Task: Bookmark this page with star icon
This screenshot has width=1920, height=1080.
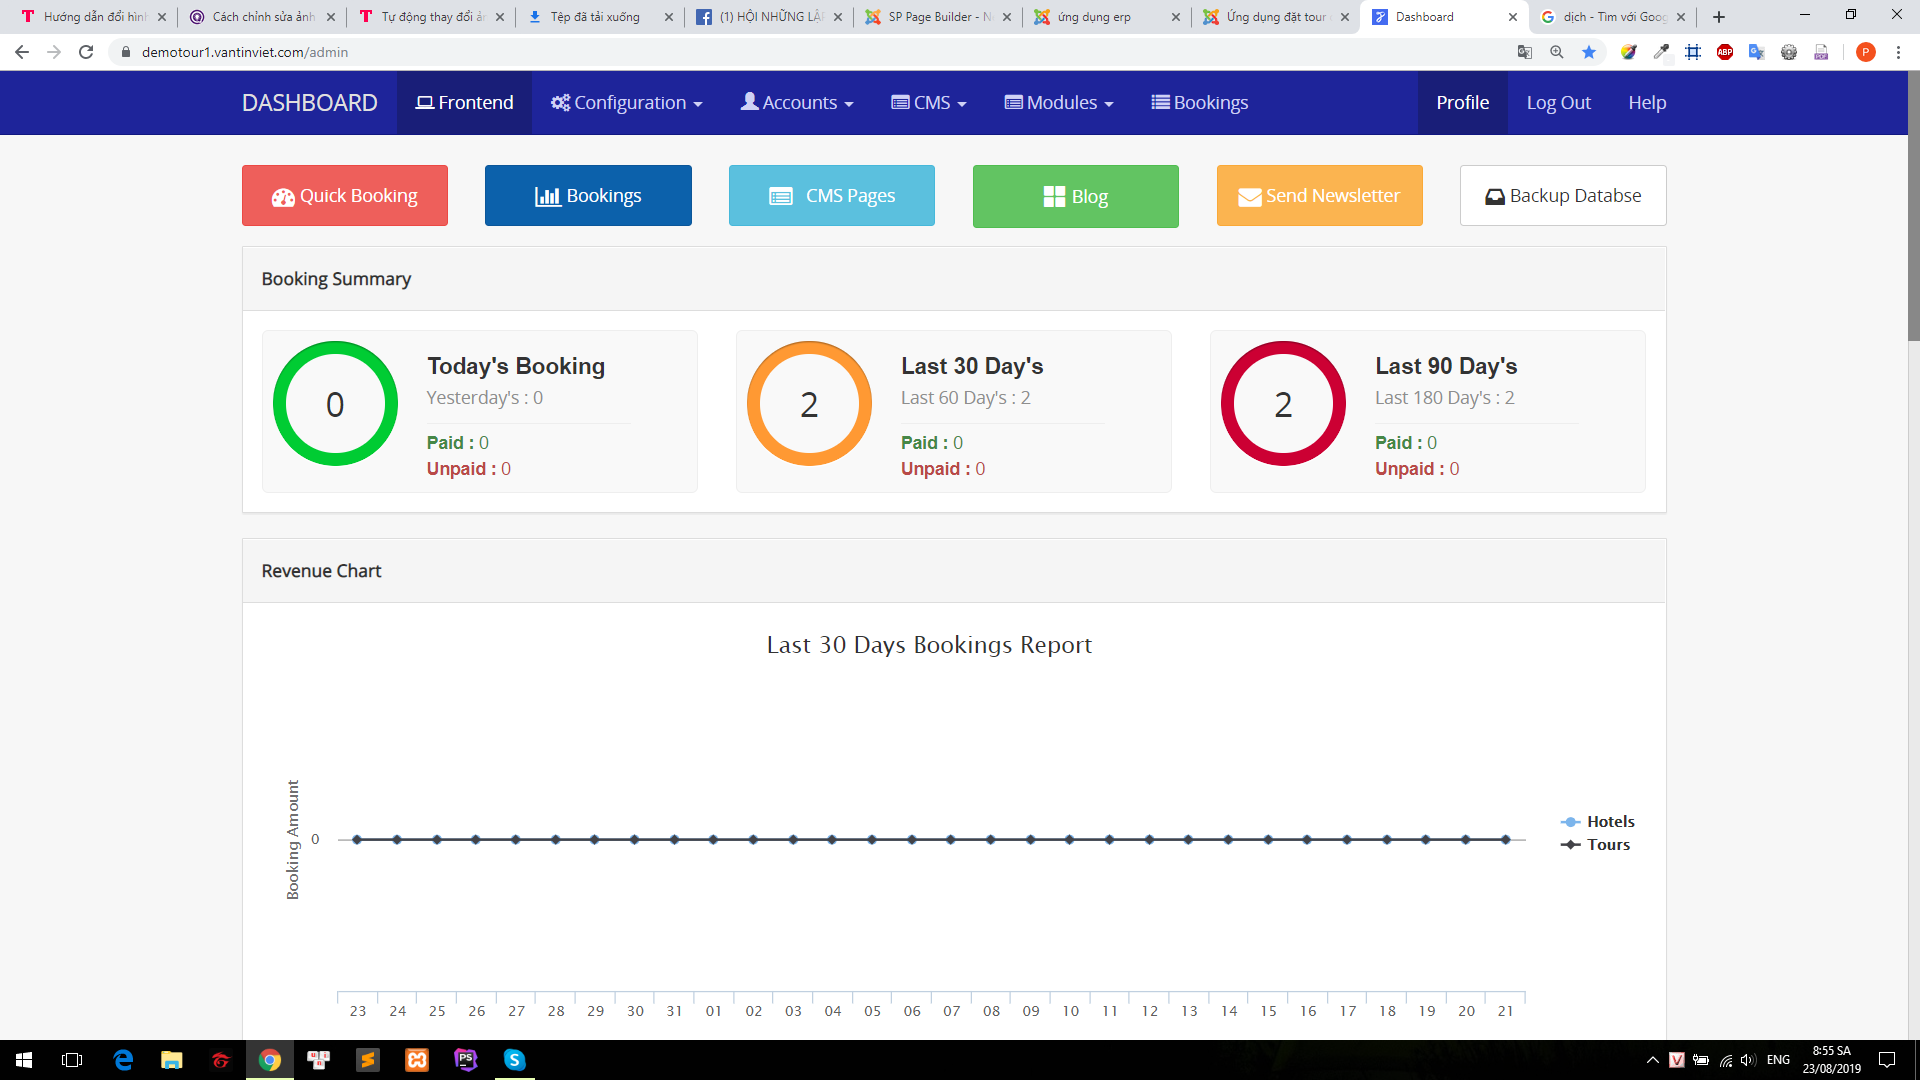Action: pos(1589,52)
